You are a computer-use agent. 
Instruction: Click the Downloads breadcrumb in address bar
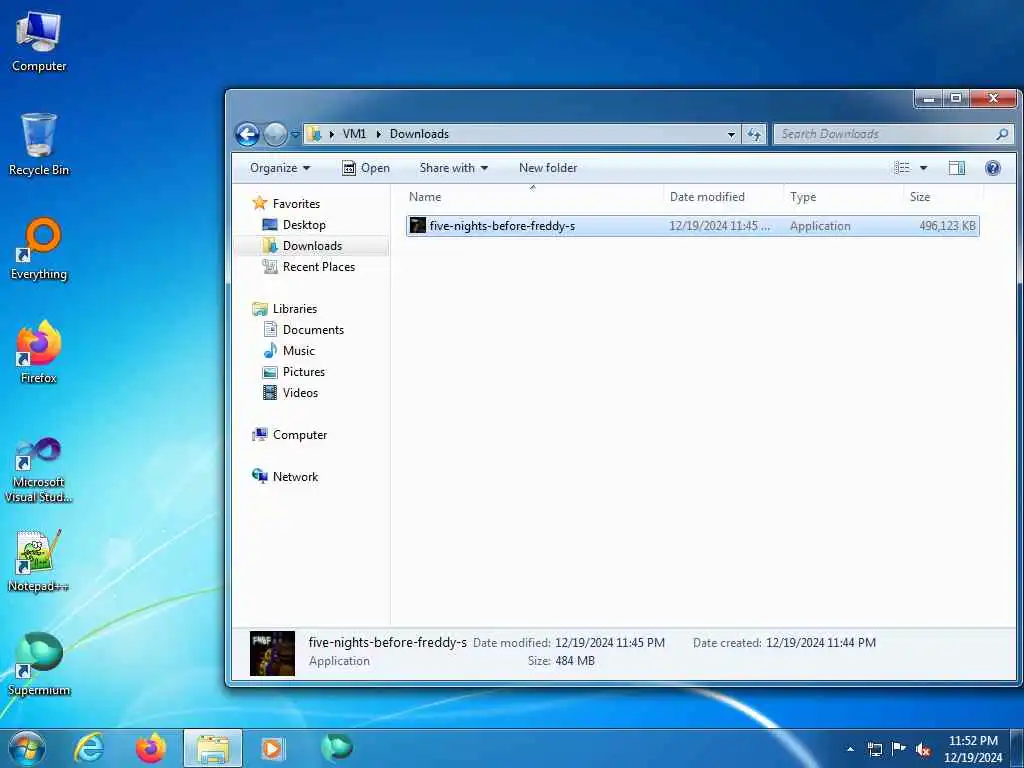(419, 134)
